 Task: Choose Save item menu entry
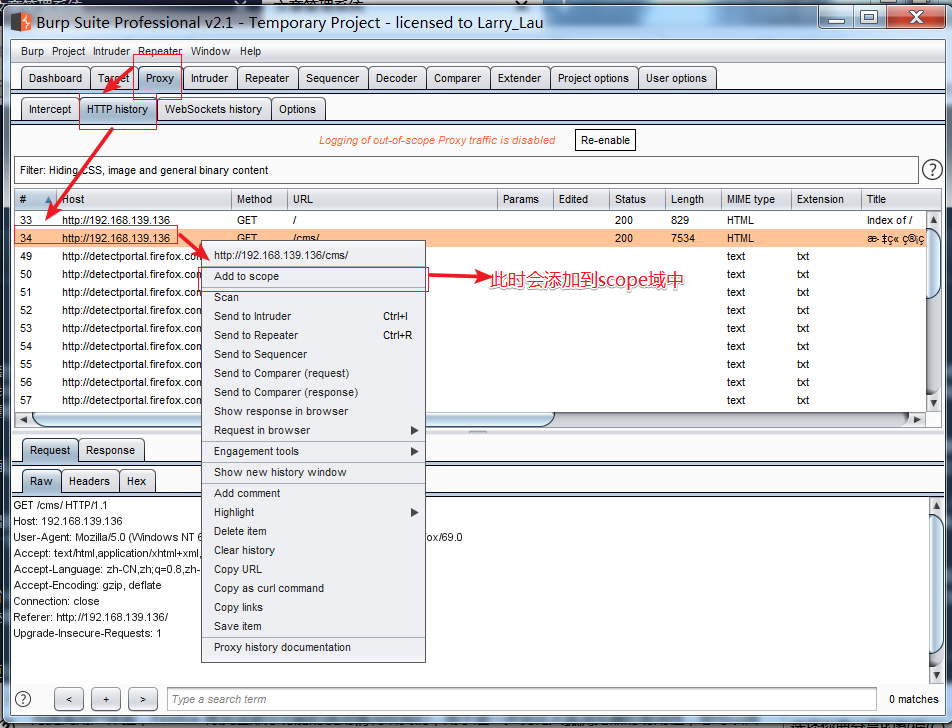click(x=313, y=626)
